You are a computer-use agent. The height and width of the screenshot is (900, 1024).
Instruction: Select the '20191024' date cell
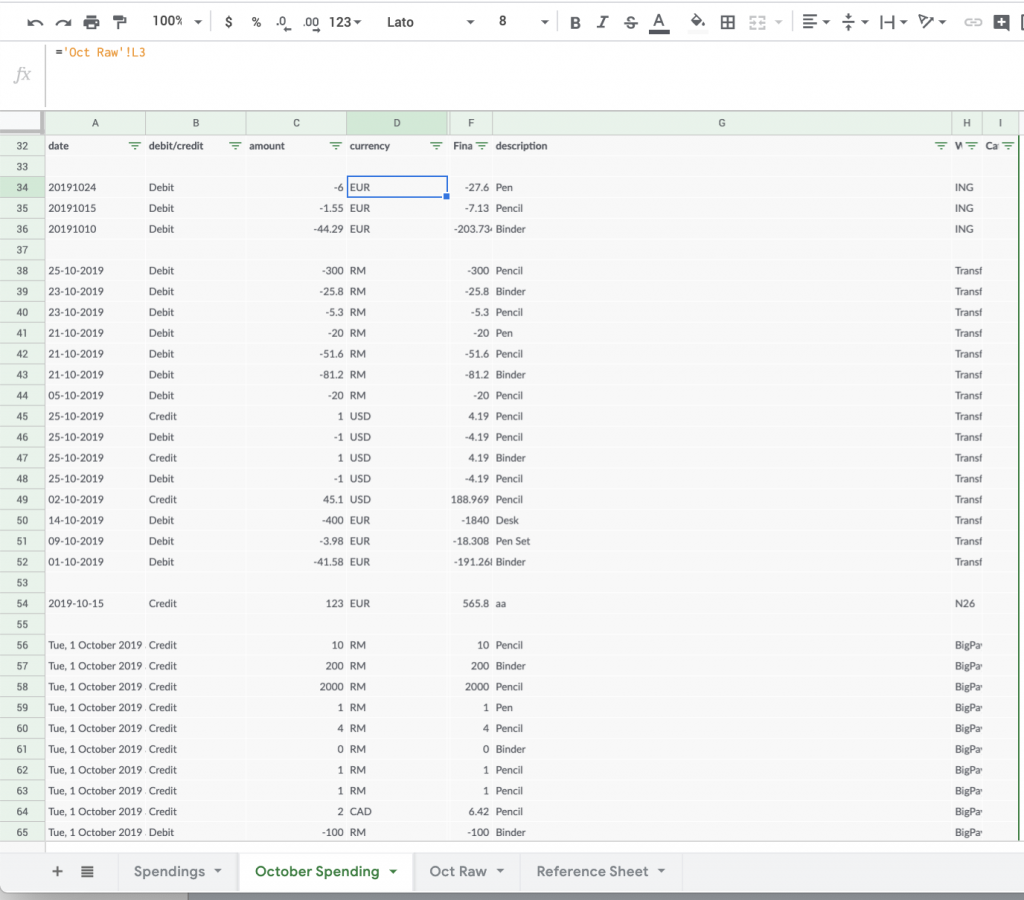[95, 187]
